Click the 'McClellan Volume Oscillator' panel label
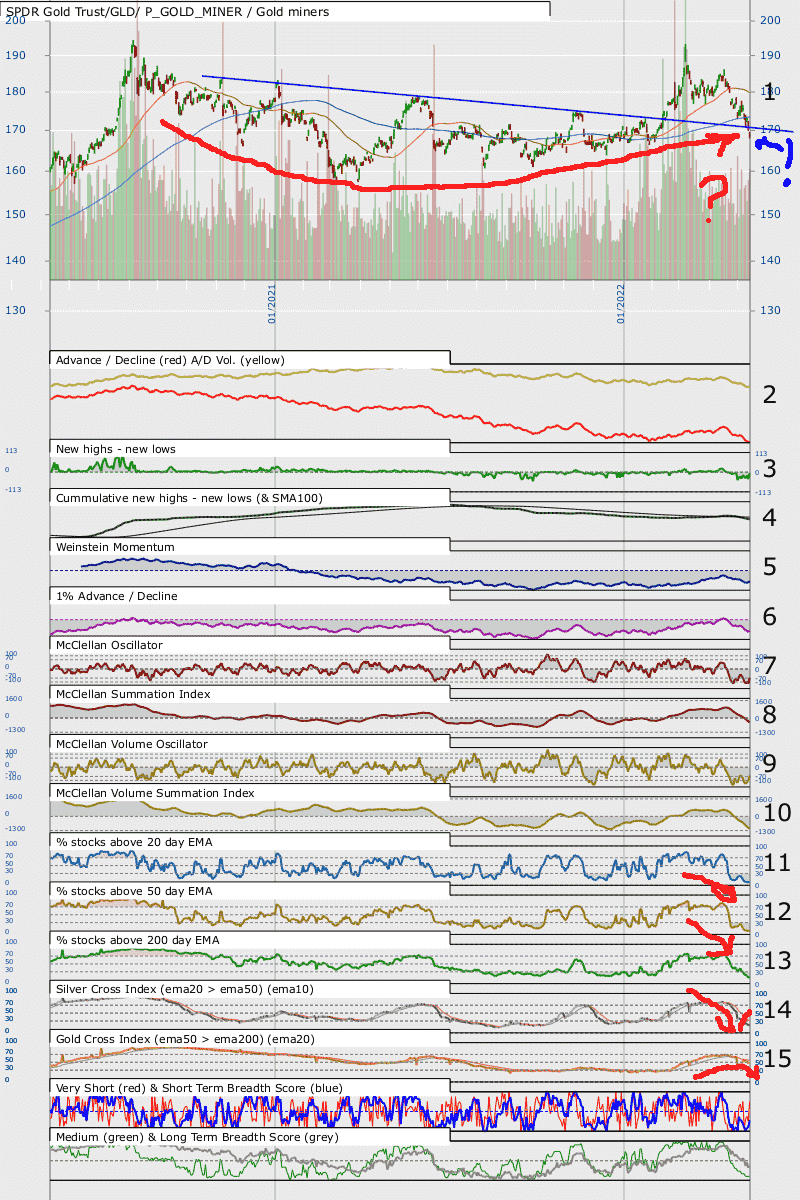Viewport: 800px width, 1200px height. click(132, 744)
